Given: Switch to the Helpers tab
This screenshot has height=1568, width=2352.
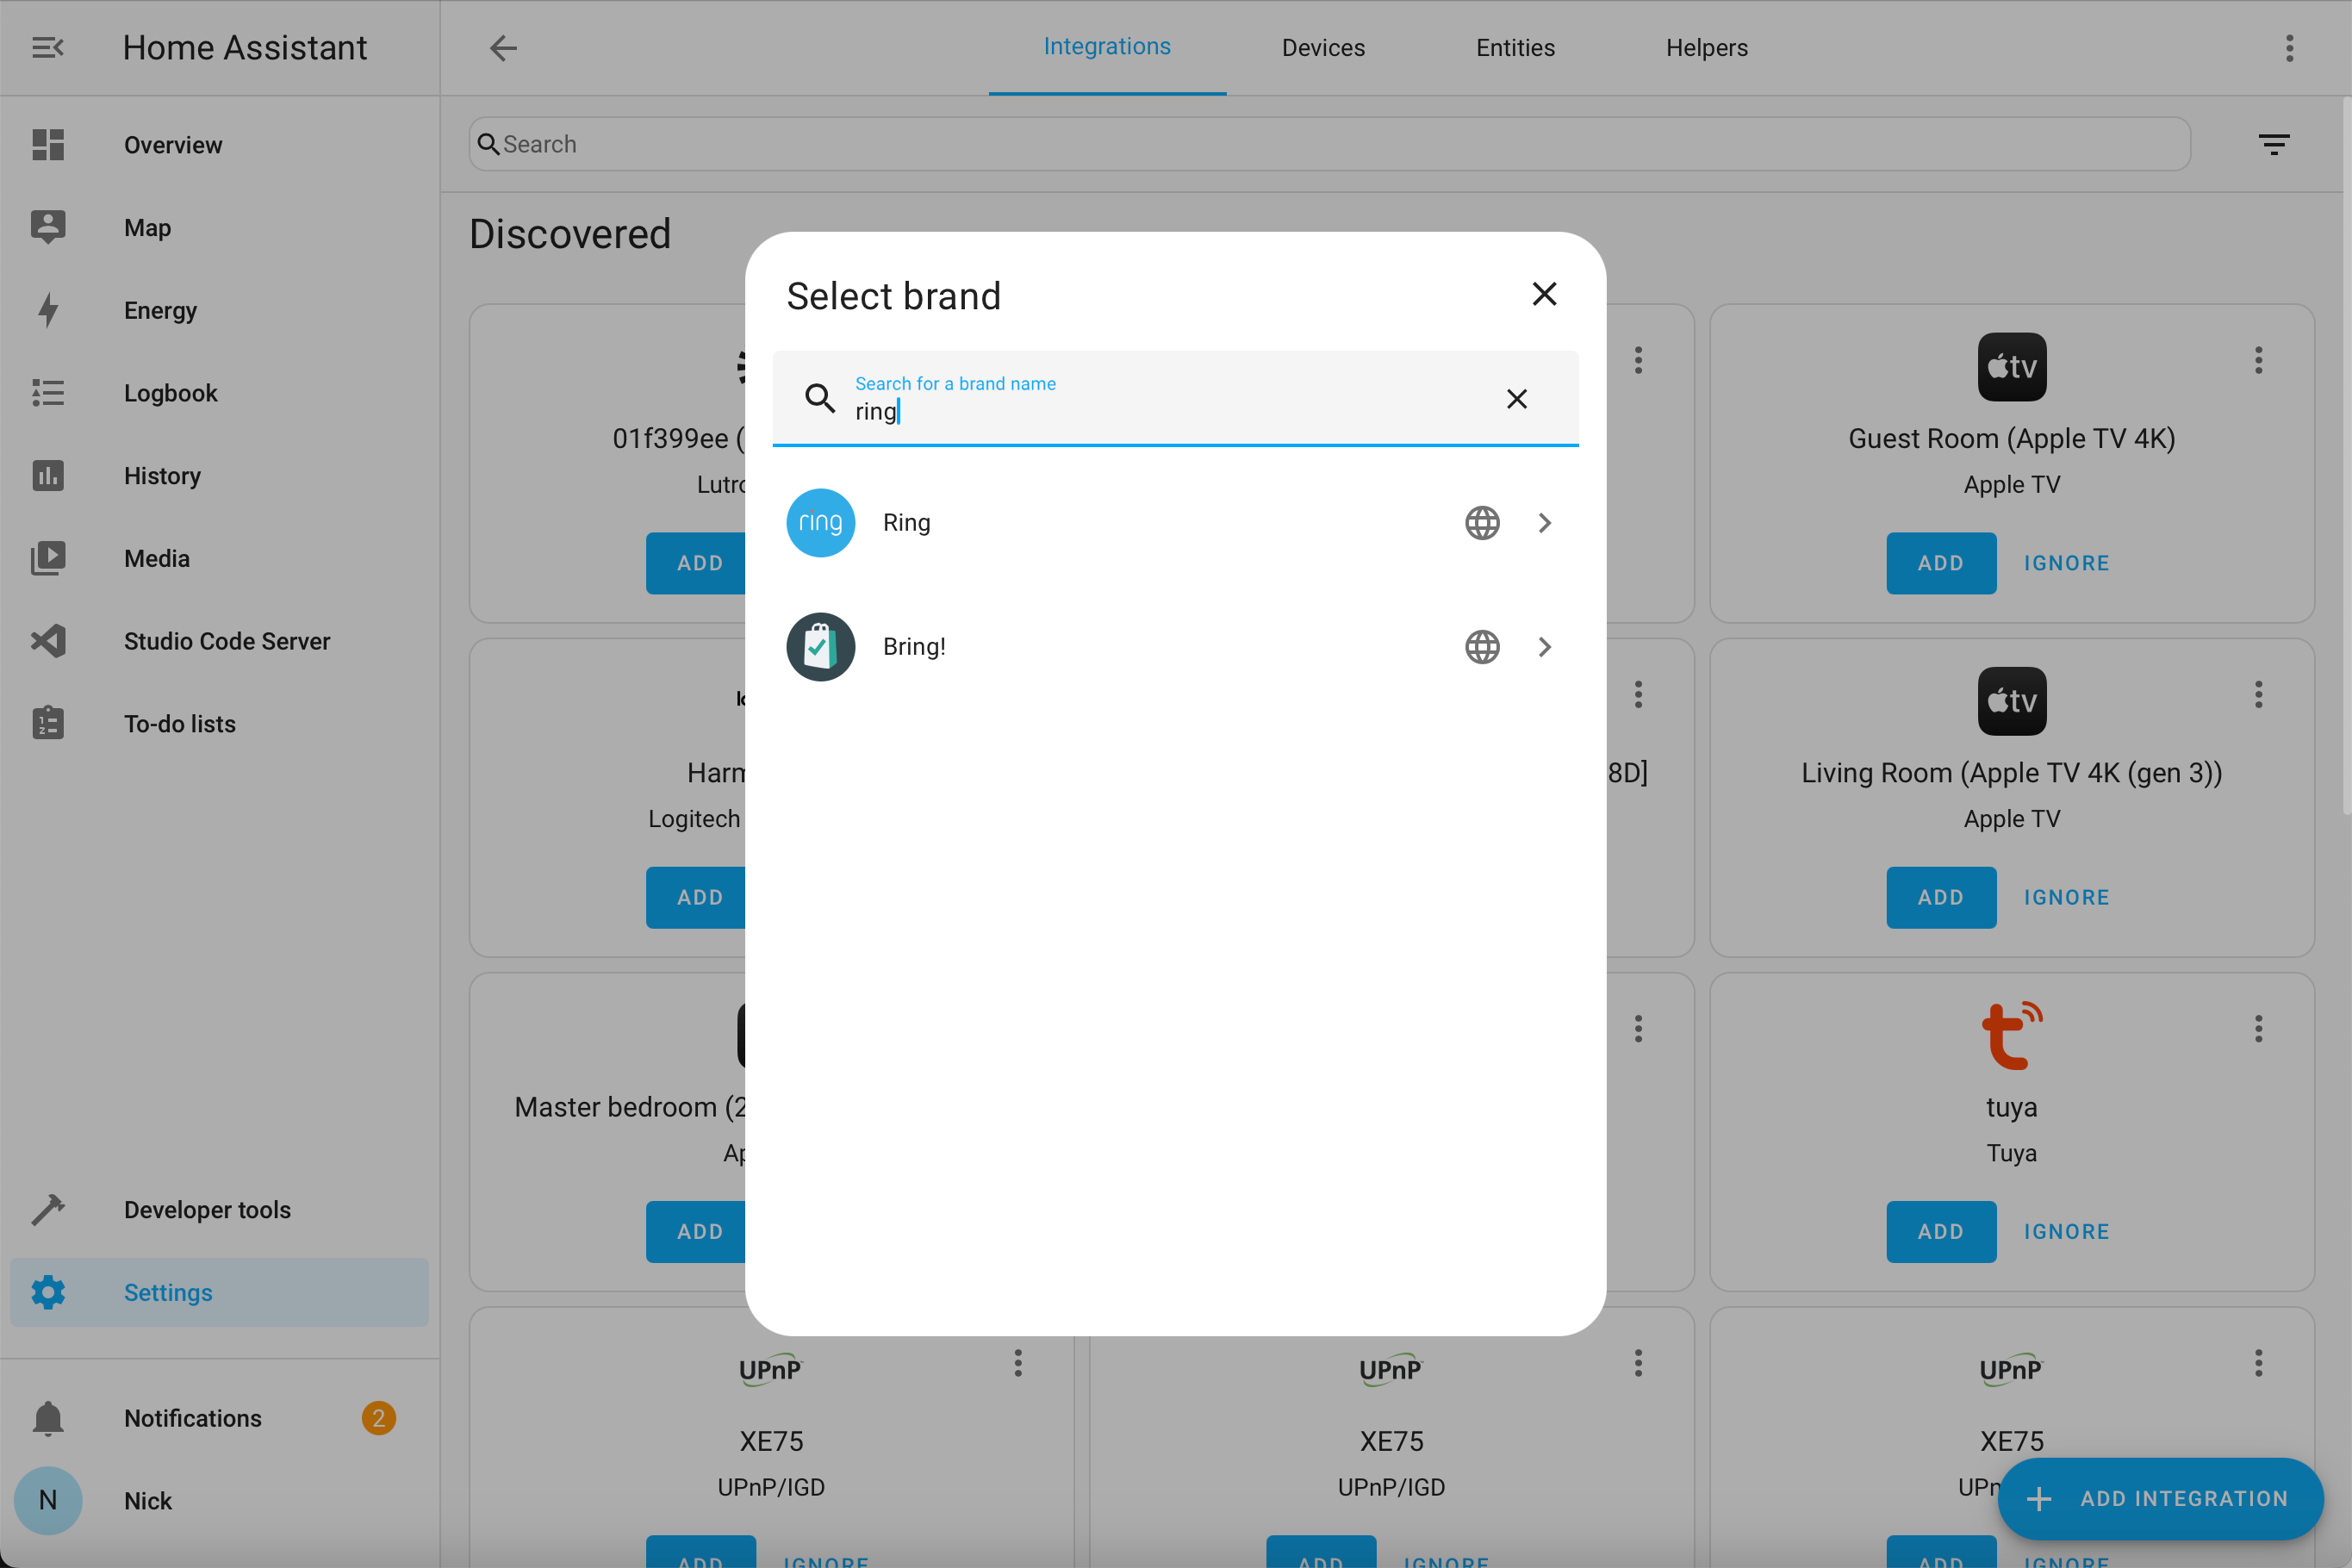Looking at the screenshot, I should click(x=1706, y=47).
